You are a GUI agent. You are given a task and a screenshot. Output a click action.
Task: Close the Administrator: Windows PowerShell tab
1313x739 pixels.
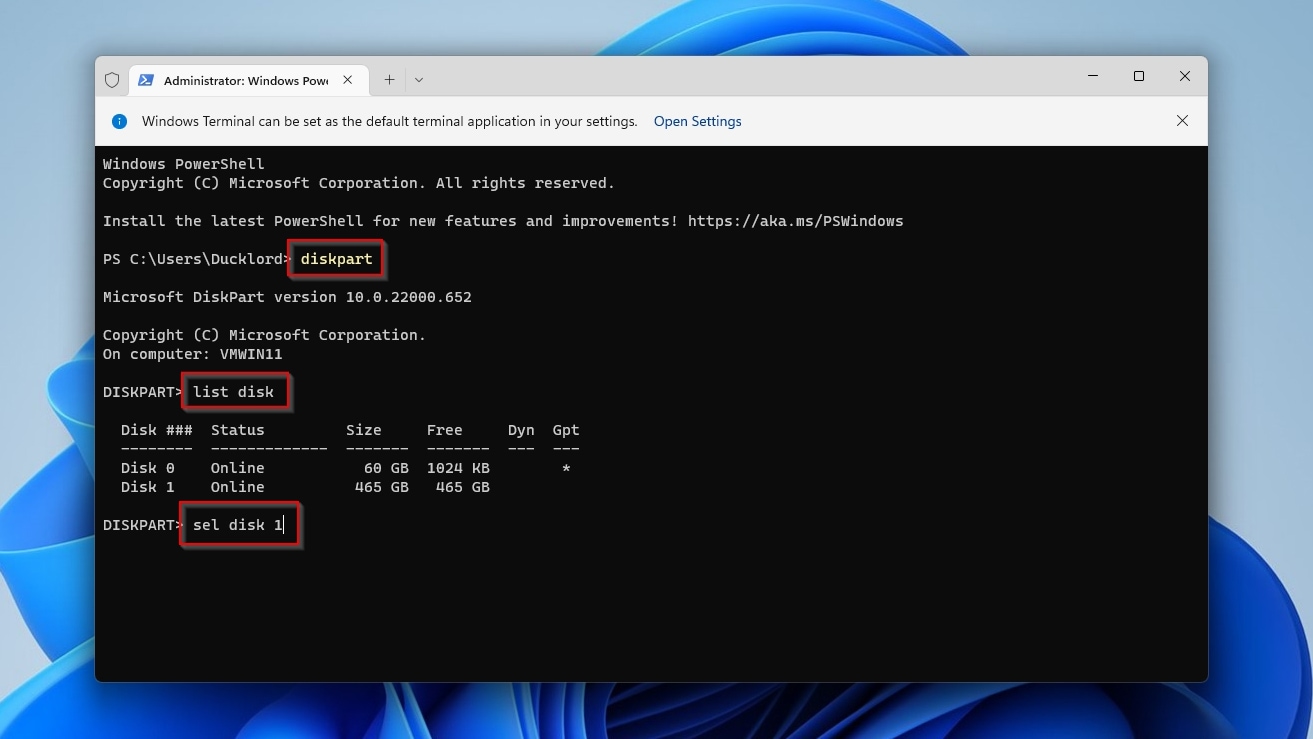pos(348,80)
